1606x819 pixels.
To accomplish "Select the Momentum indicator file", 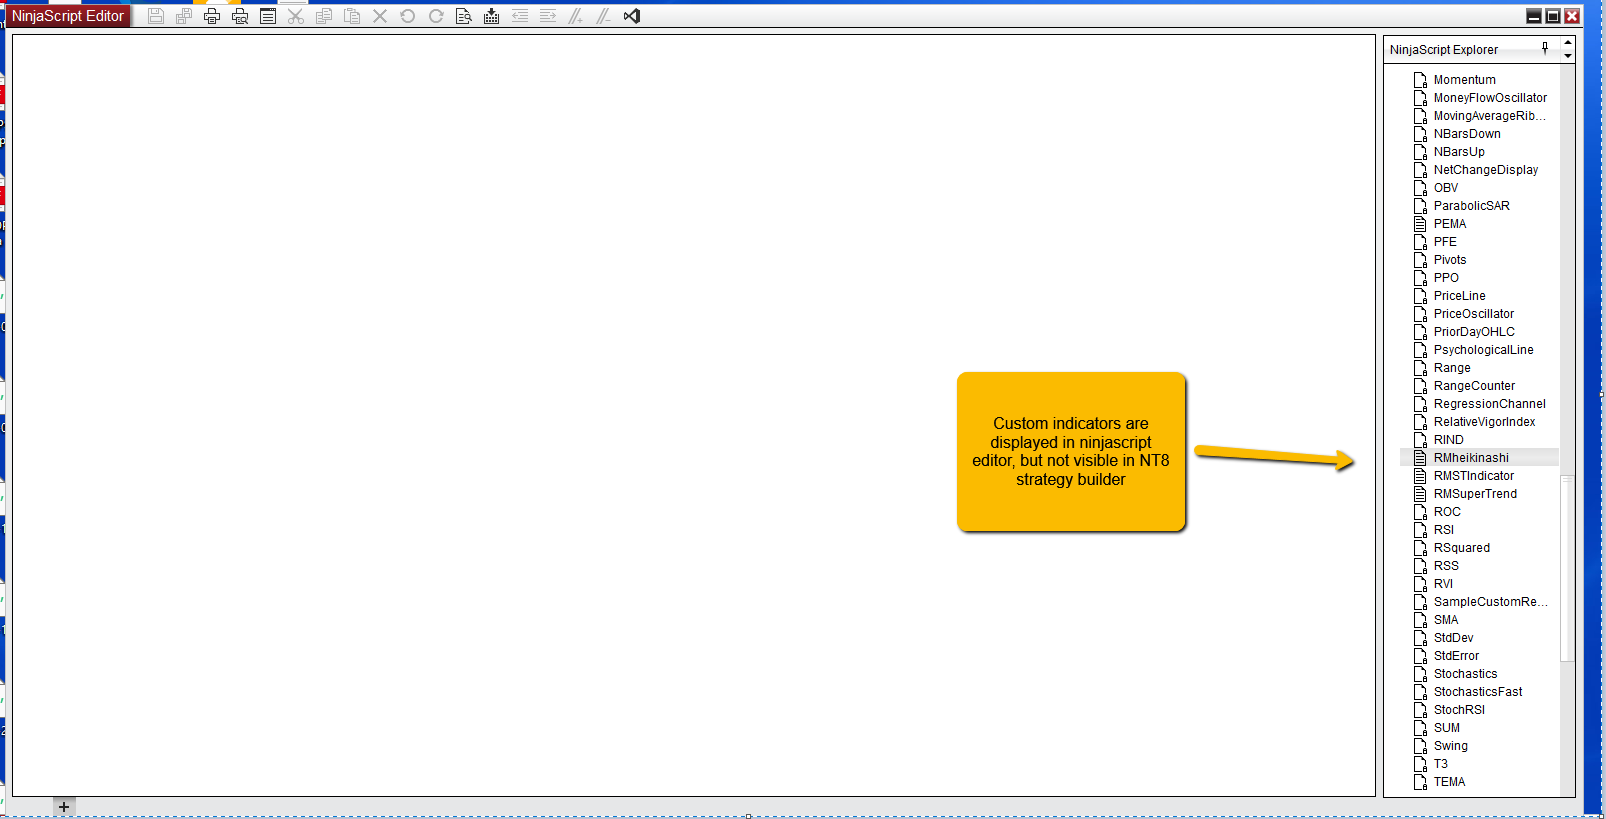I will 1465,80.
